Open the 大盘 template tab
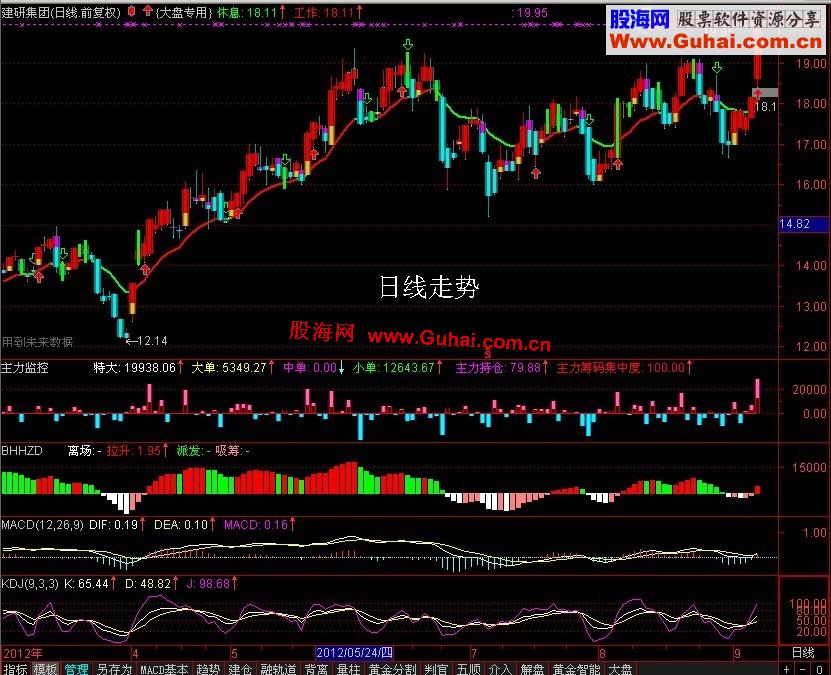This screenshot has width=831, height=675. [x=620, y=669]
